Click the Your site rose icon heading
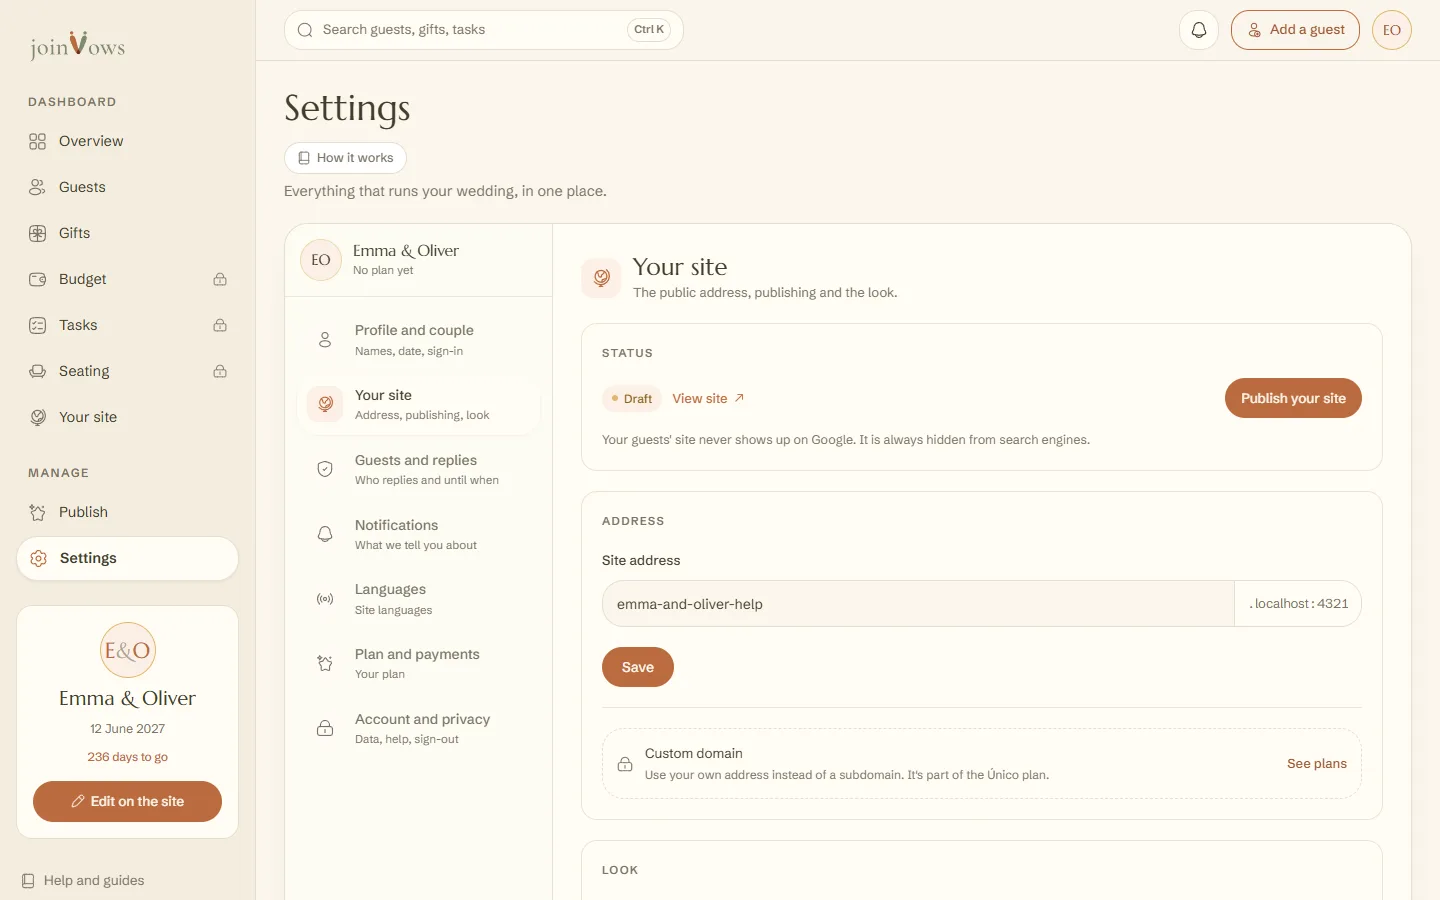This screenshot has width=1440, height=900. [601, 277]
